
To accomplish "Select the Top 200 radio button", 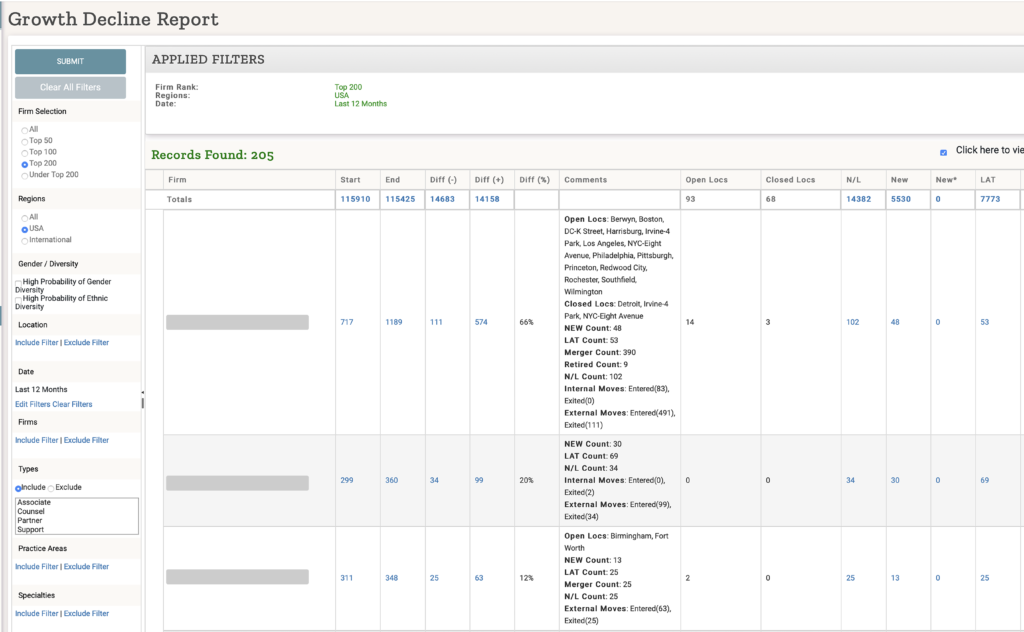I will click(x=25, y=164).
